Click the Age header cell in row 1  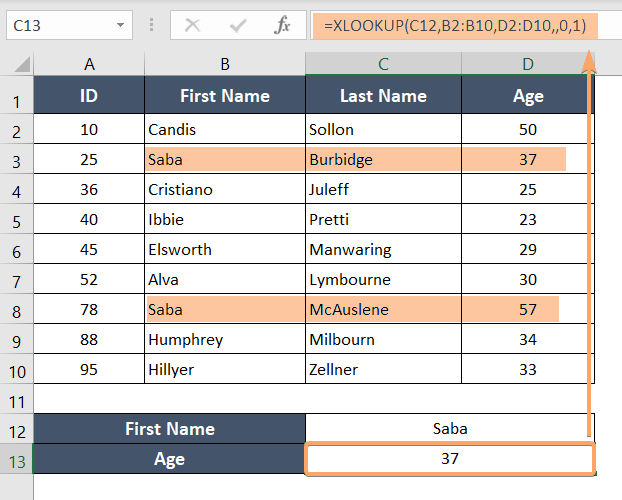[528, 95]
